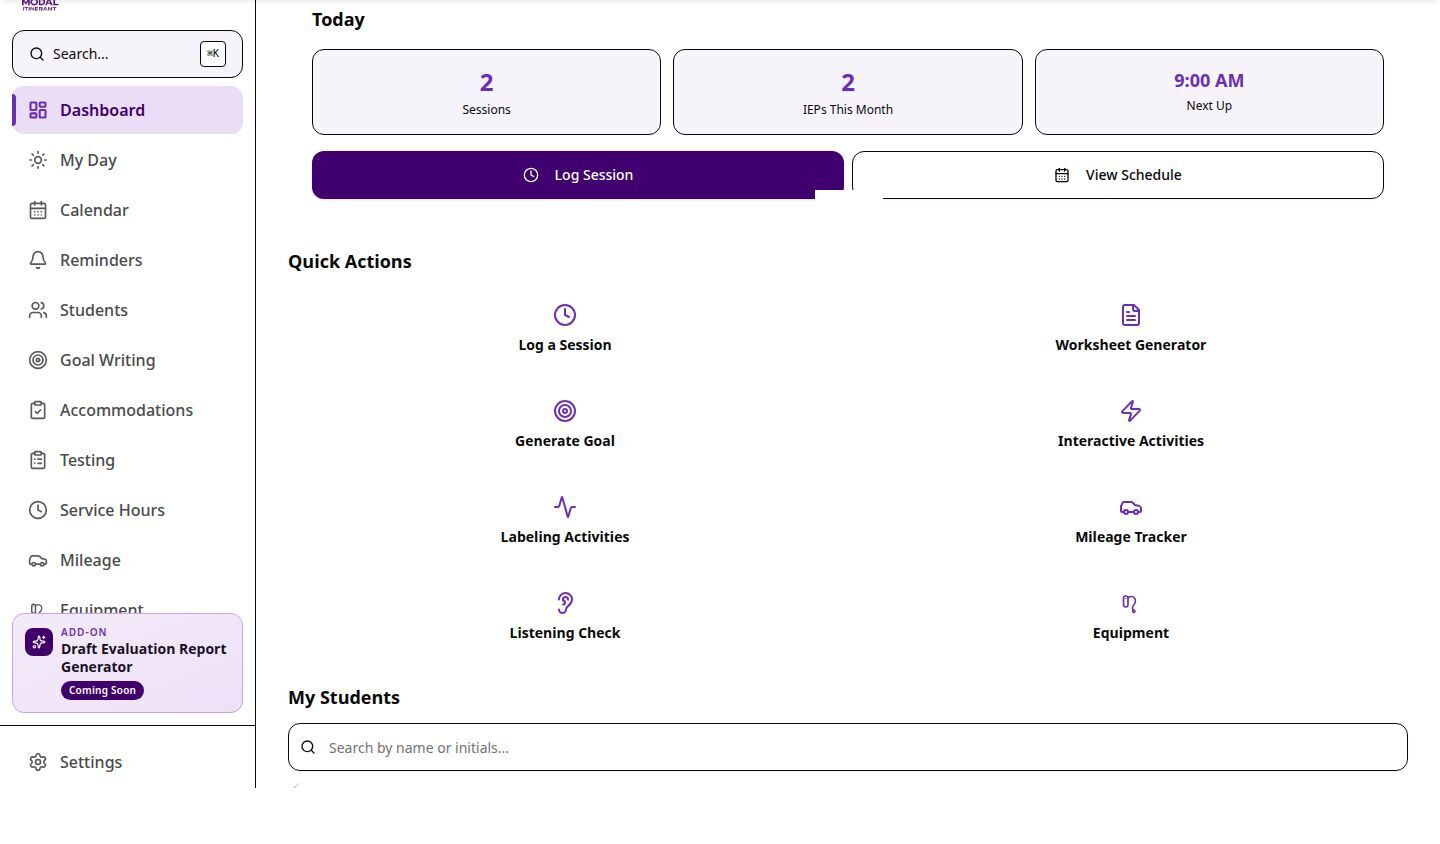This screenshot has height=844, width=1440.
Task: Go to Testing in the sidebar
Action: point(128,460)
